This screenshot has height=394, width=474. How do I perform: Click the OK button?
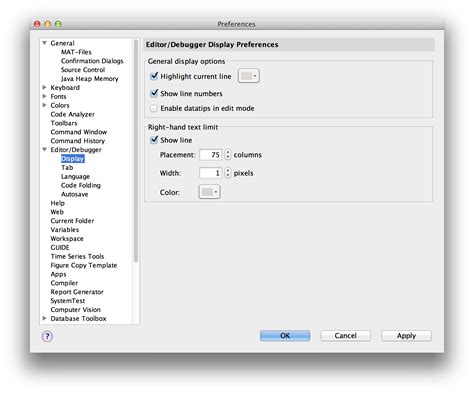tap(285, 336)
